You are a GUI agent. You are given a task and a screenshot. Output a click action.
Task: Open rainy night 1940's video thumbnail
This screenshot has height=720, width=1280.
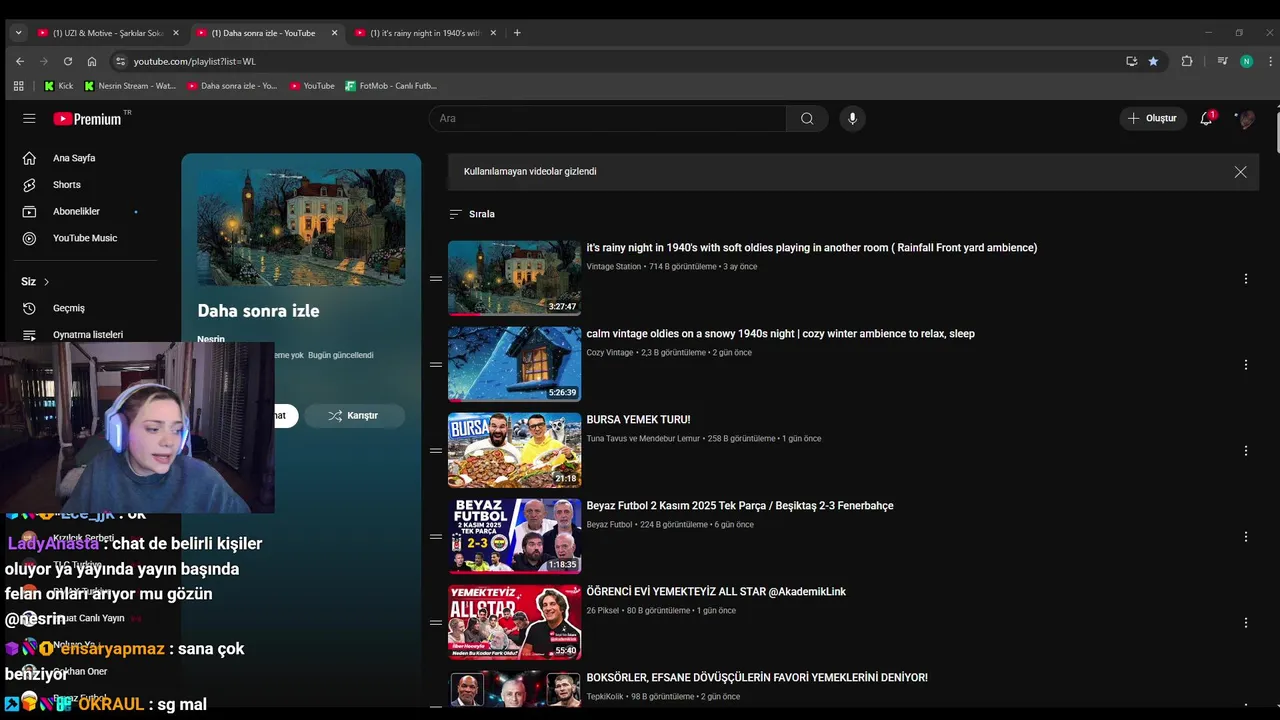point(514,278)
